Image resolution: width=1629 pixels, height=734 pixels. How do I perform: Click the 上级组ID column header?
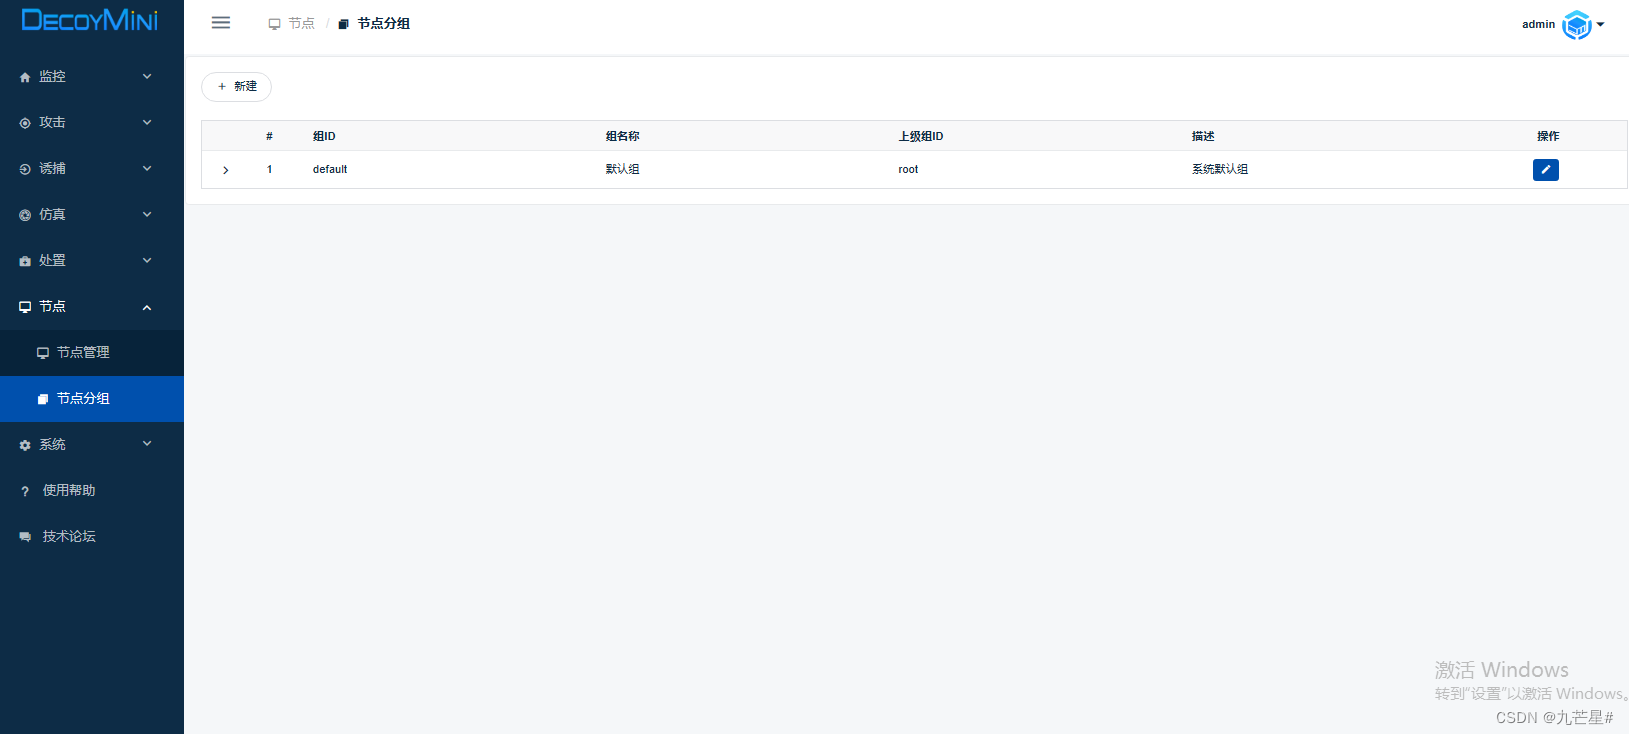coord(920,136)
